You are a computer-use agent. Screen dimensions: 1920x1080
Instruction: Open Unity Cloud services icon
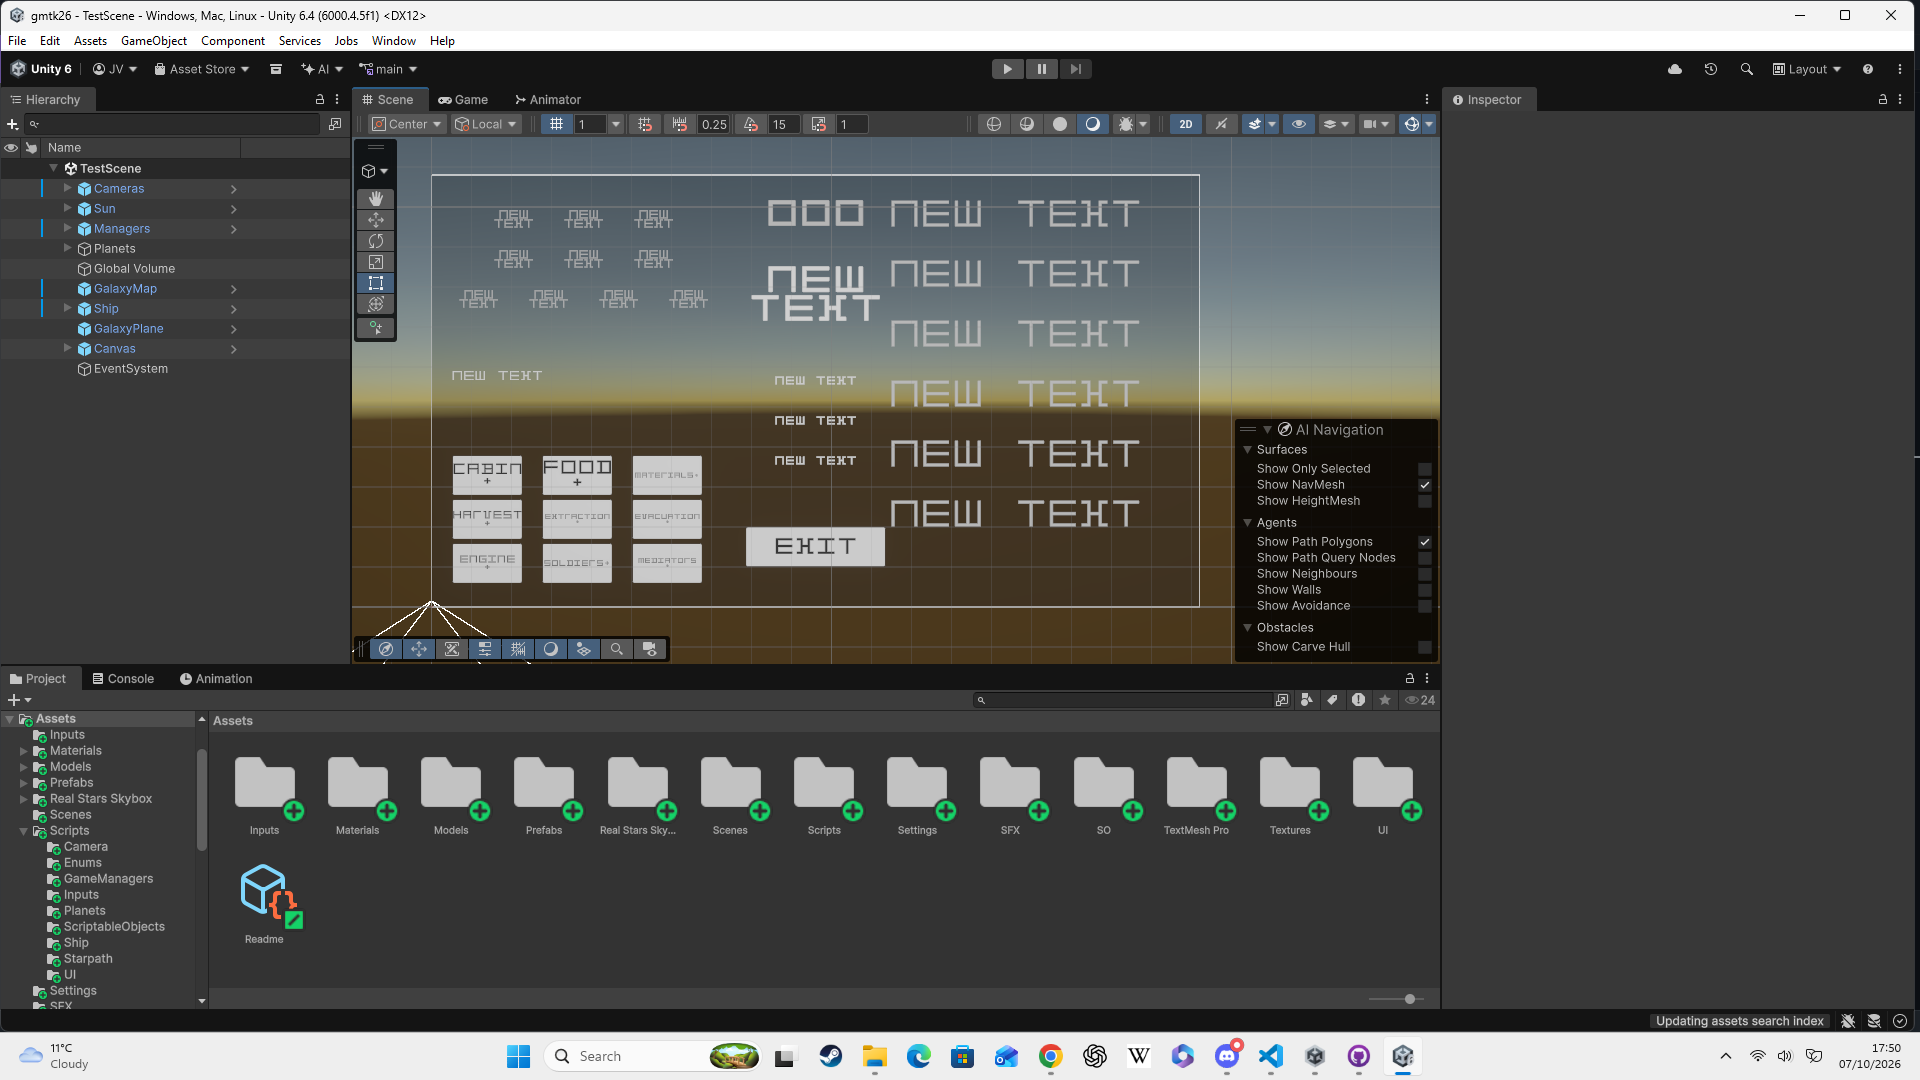(1675, 69)
